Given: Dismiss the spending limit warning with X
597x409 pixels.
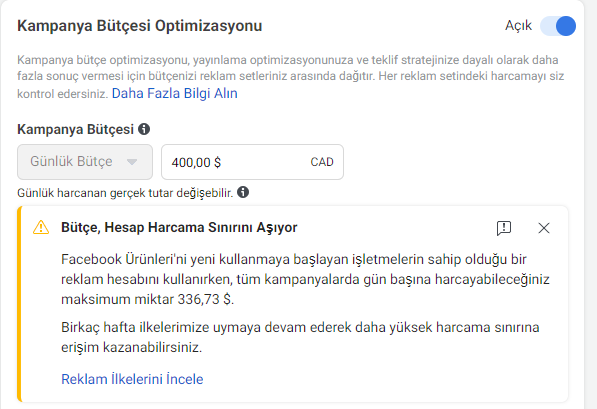Looking at the screenshot, I should (544, 228).
